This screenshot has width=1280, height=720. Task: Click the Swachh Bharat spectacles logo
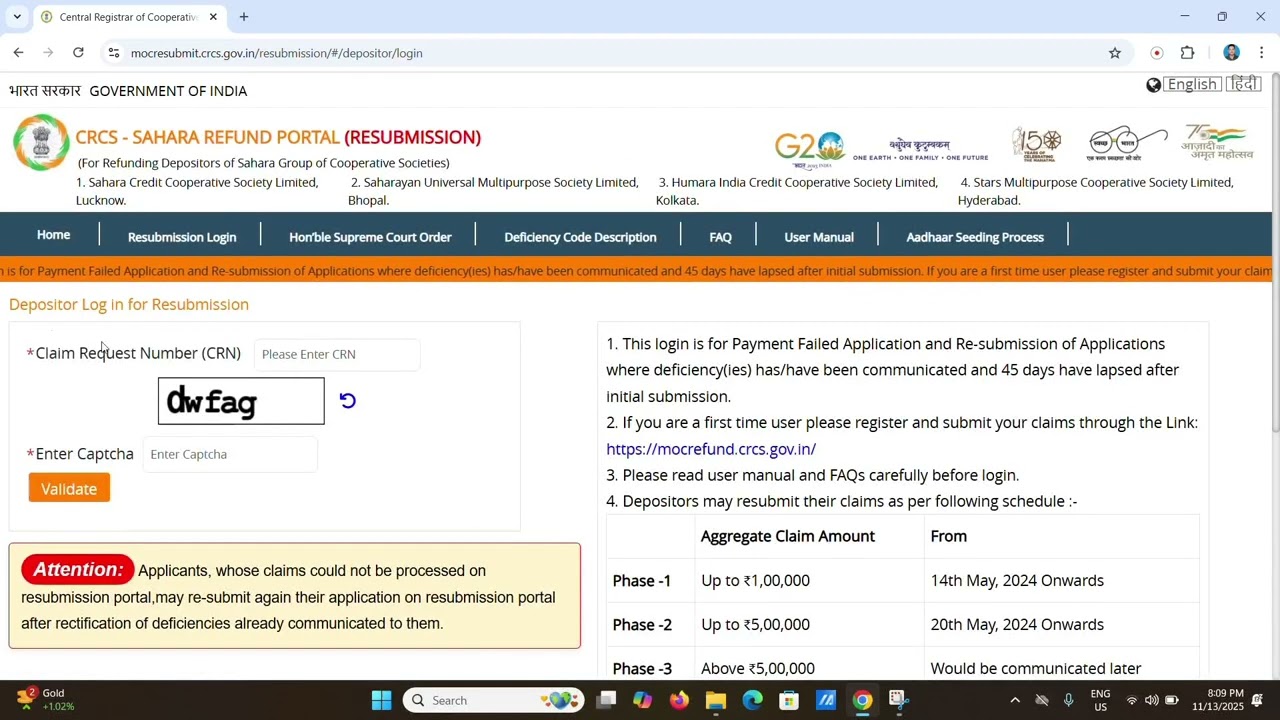click(1127, 143)
